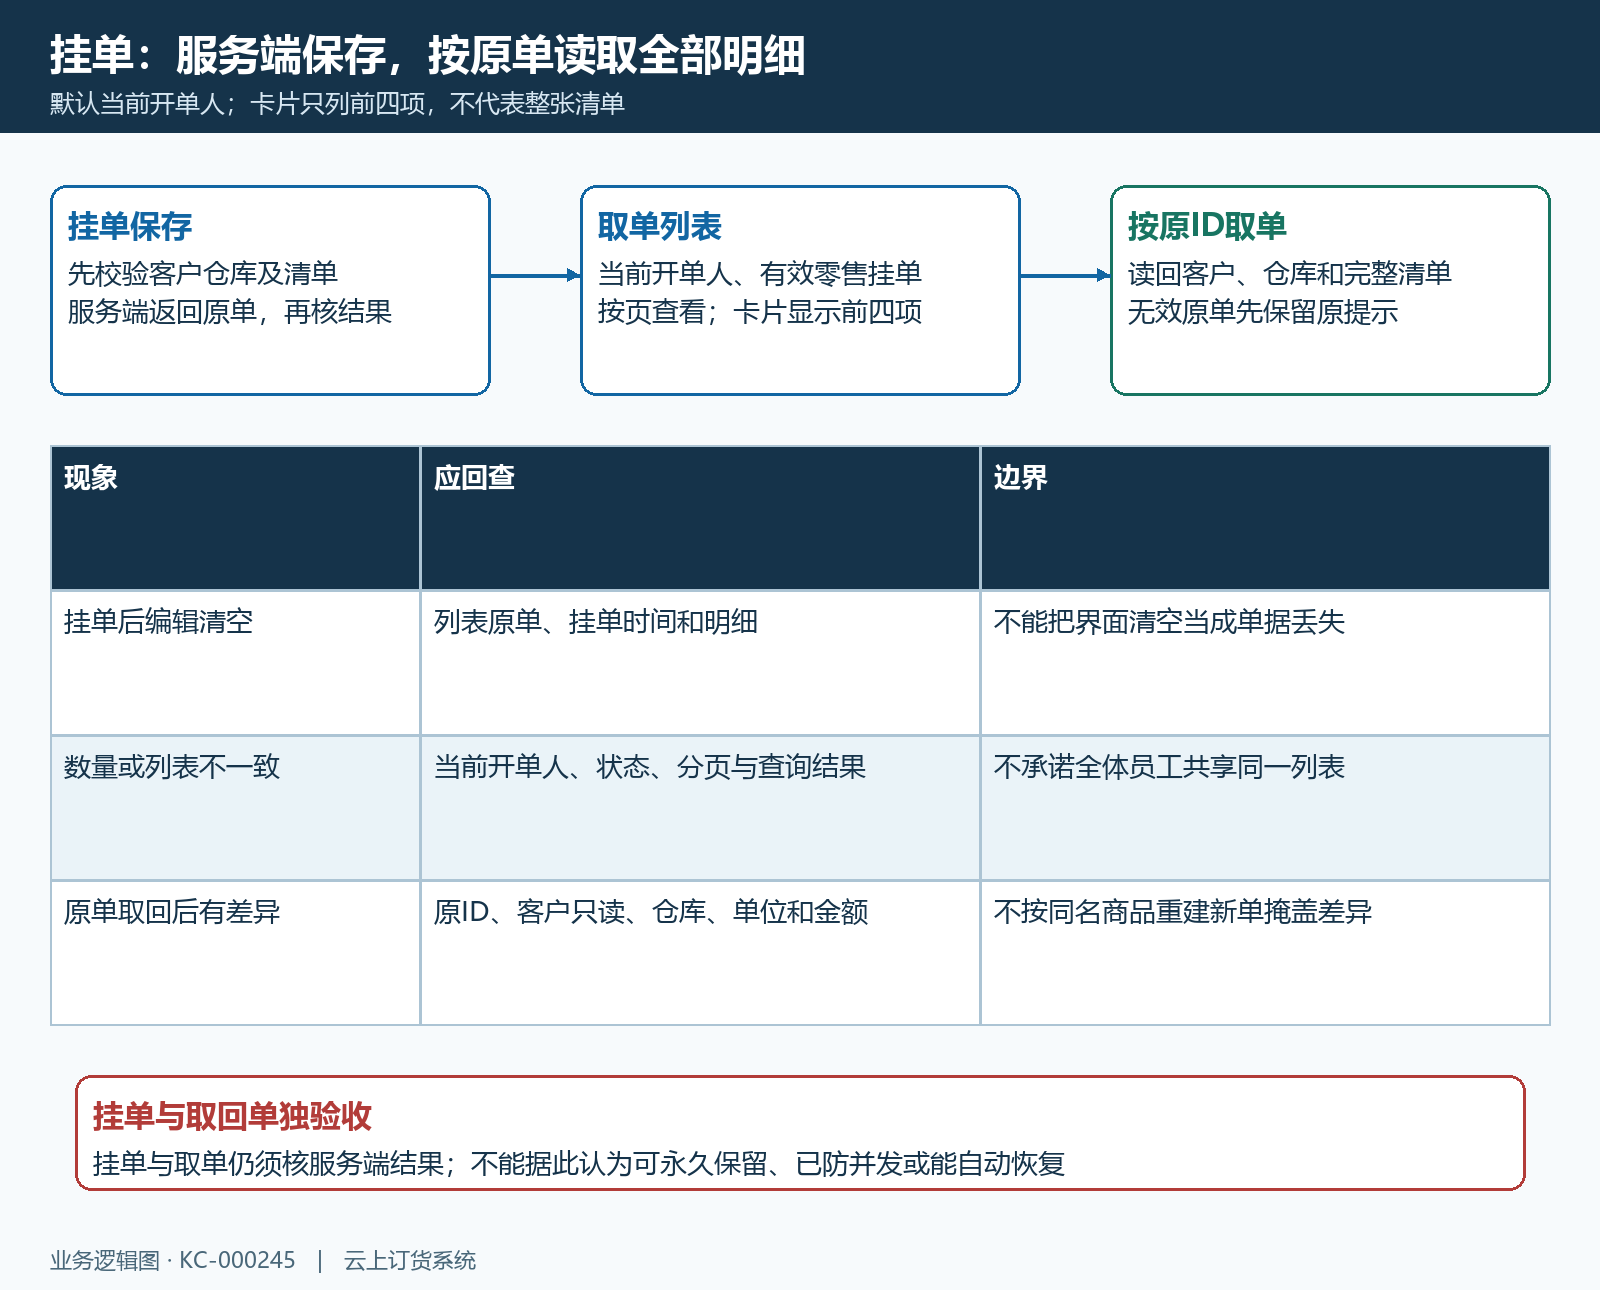Select cell 挂单后编辑清空
The image size is (1600, 1290).
[x=236, y=663]
